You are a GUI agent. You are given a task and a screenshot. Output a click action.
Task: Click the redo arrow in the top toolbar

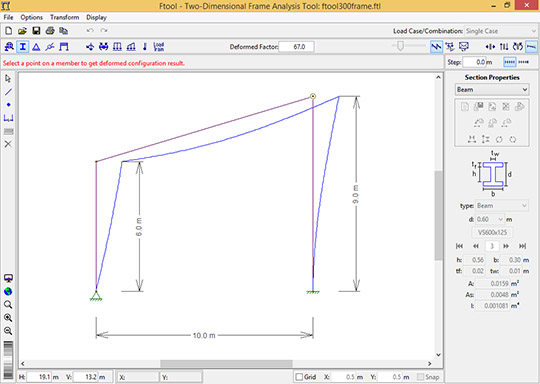pos(104,31)
